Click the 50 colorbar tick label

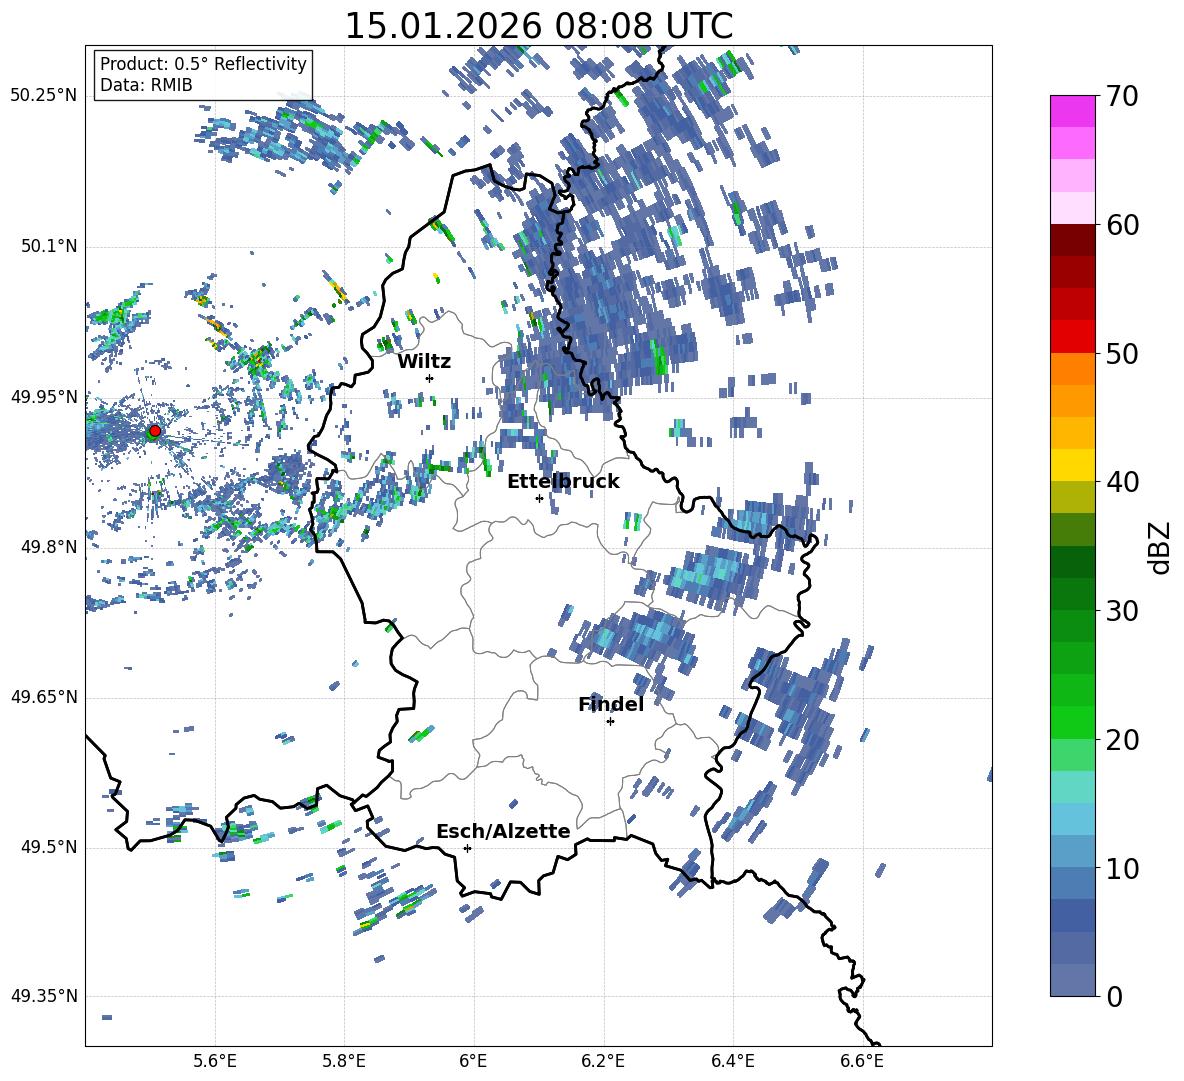point(1122,354)
